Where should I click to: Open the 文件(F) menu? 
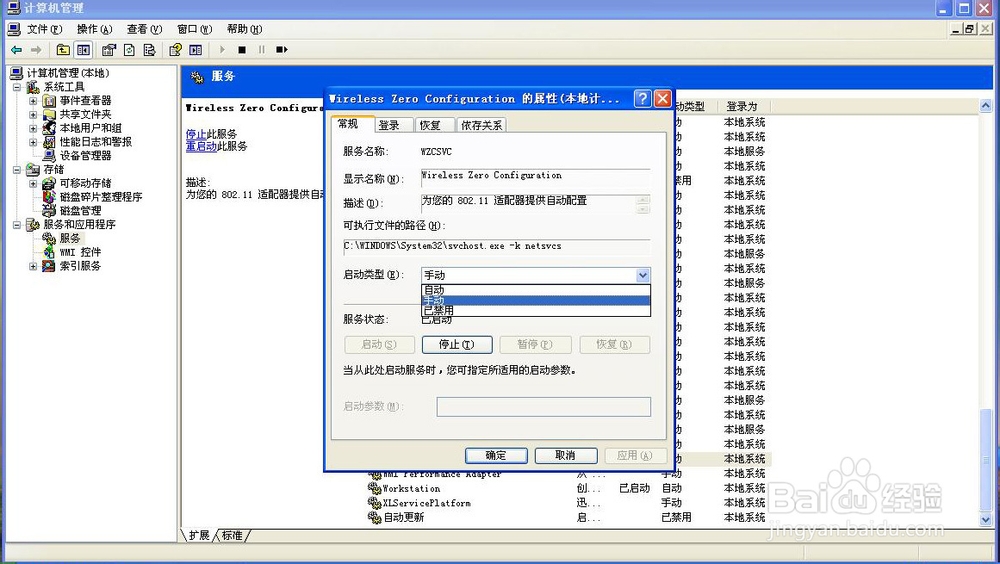tap(45, 29)
